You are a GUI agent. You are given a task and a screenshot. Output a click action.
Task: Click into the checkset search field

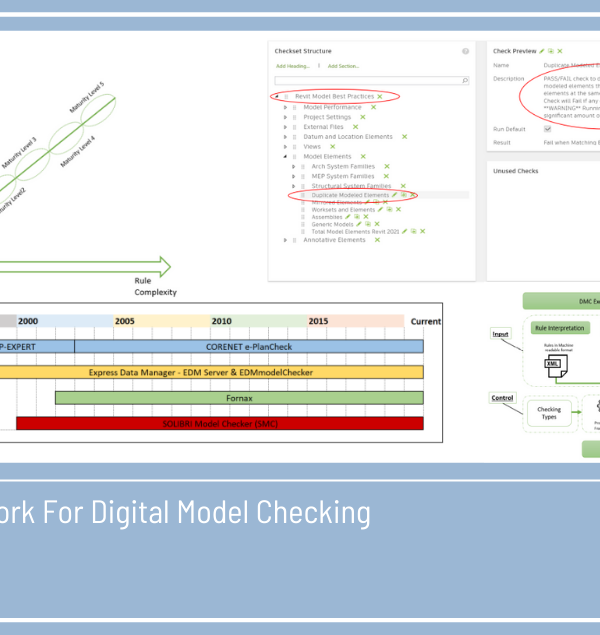[x=365, y=80]
